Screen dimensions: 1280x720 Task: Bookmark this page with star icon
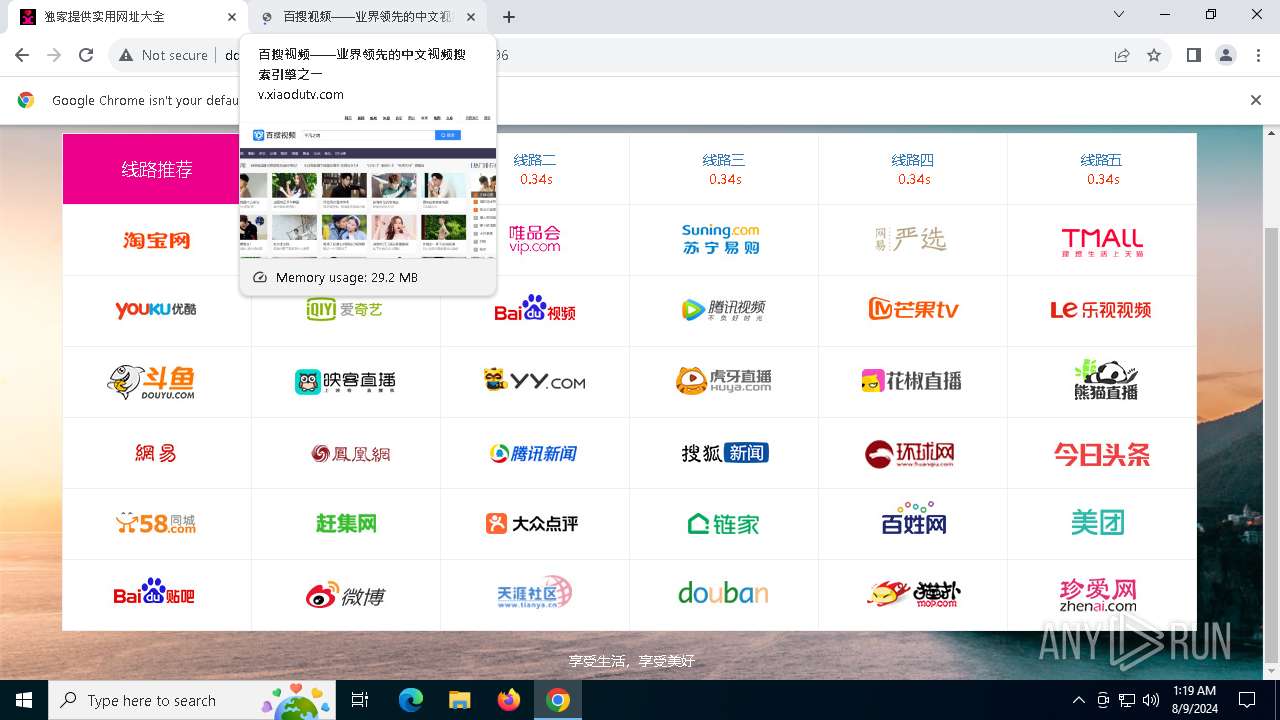point(1154,55)
